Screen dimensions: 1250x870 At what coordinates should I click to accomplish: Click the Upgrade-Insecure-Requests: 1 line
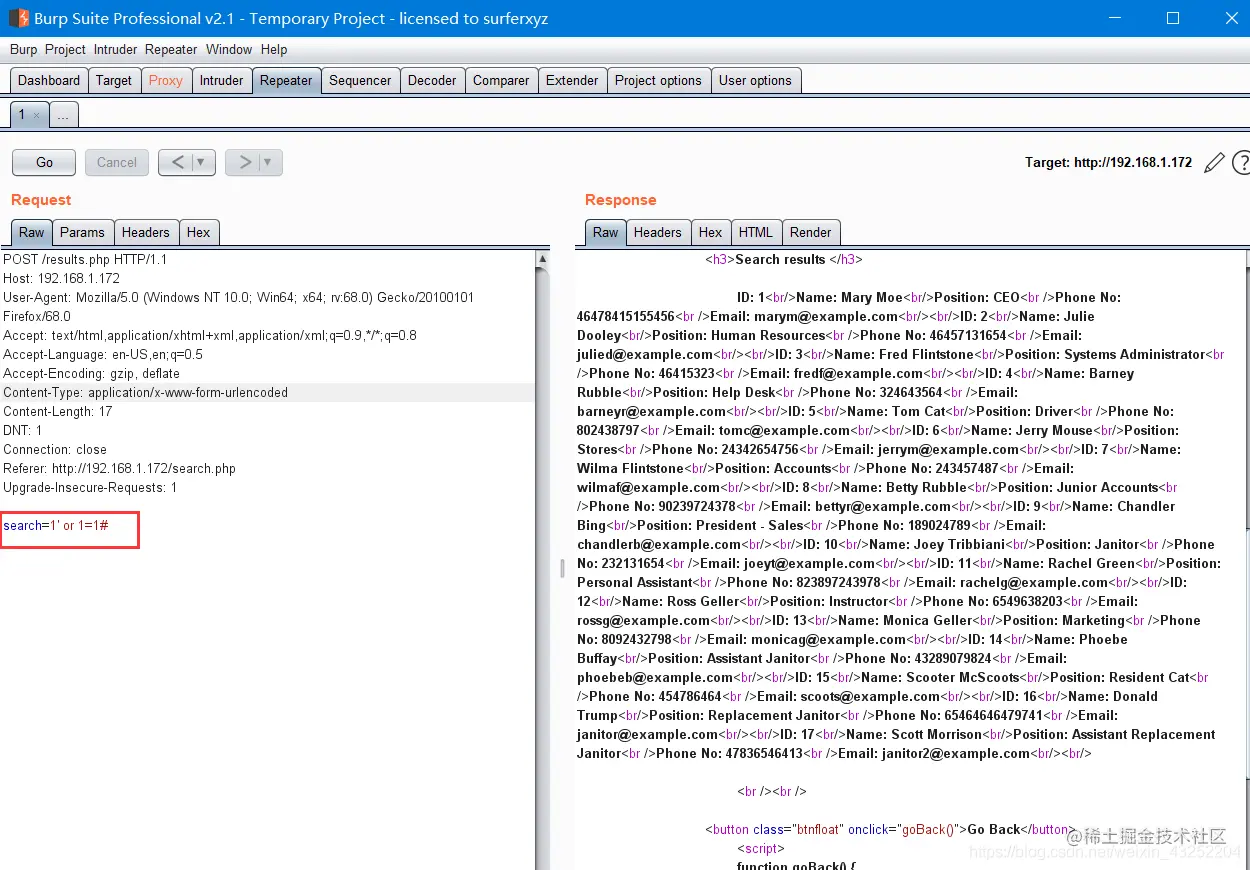click(90, 488)
